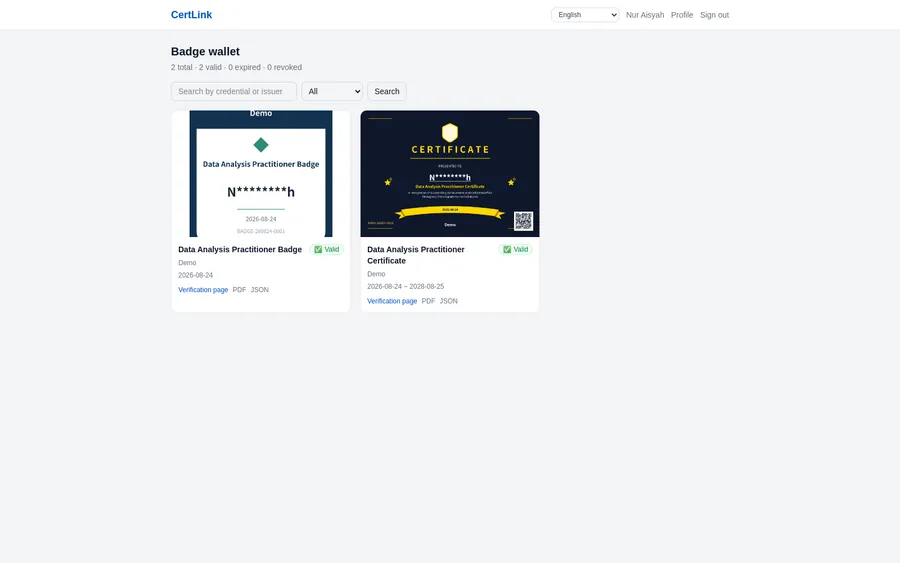The width and height of the screenshot is (900, 563).
Task: Focus the search by credential or issuer field
Action: point(234,91)
